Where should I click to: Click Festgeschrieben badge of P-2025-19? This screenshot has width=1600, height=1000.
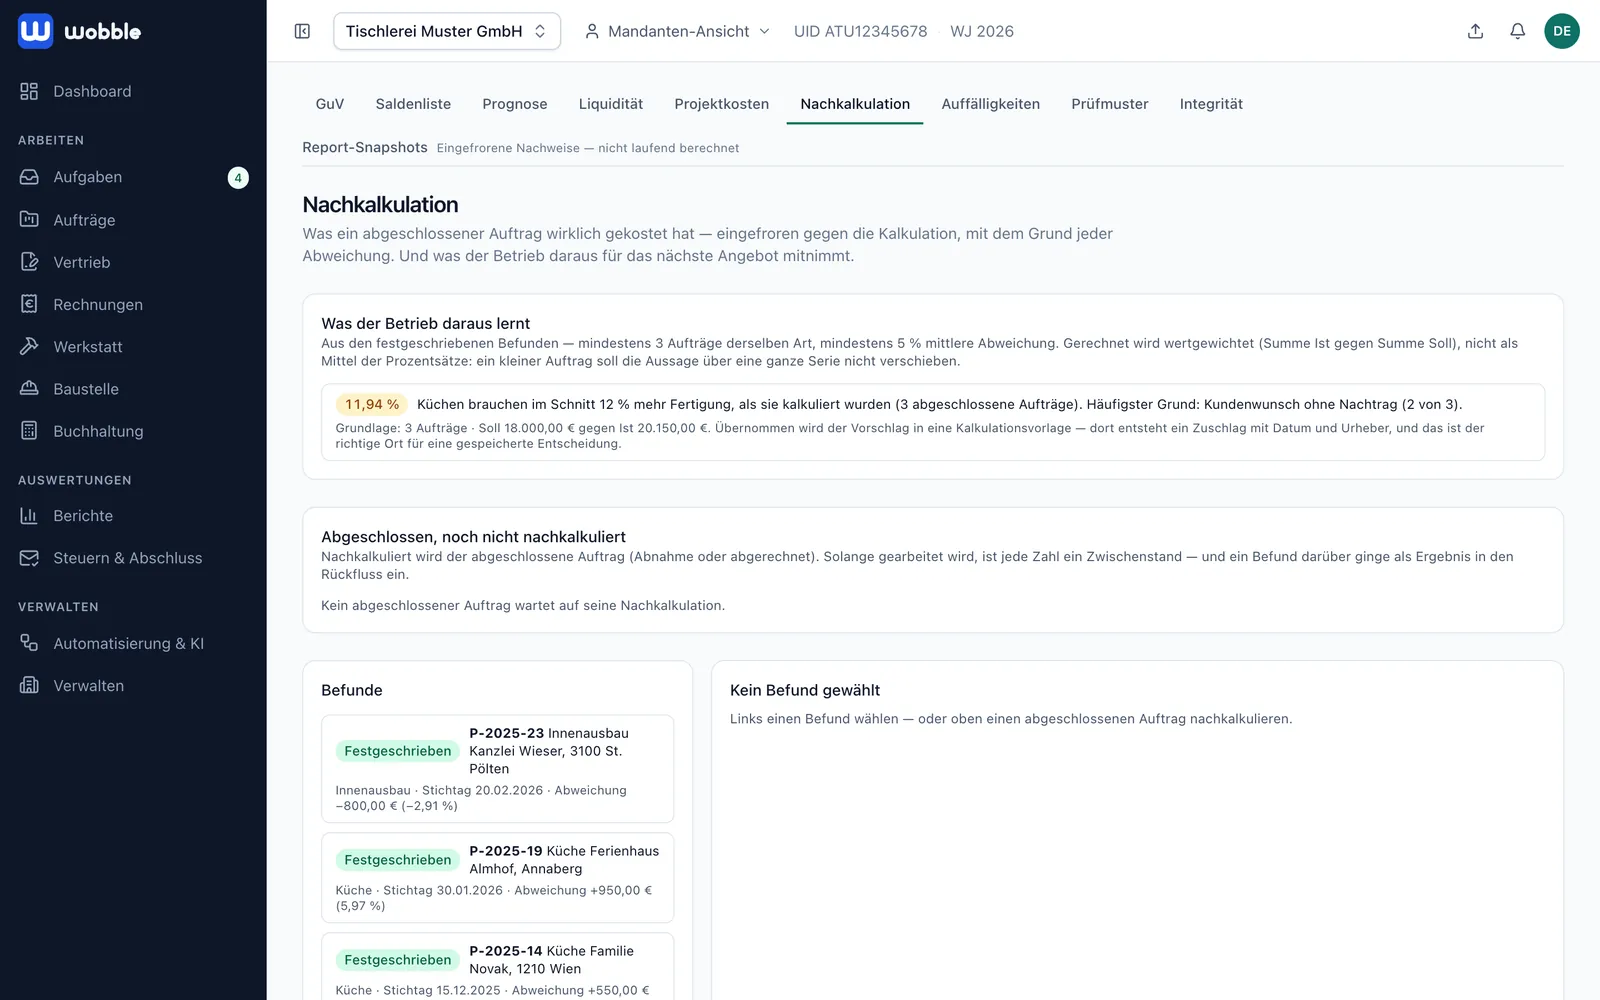pos(398,860)
